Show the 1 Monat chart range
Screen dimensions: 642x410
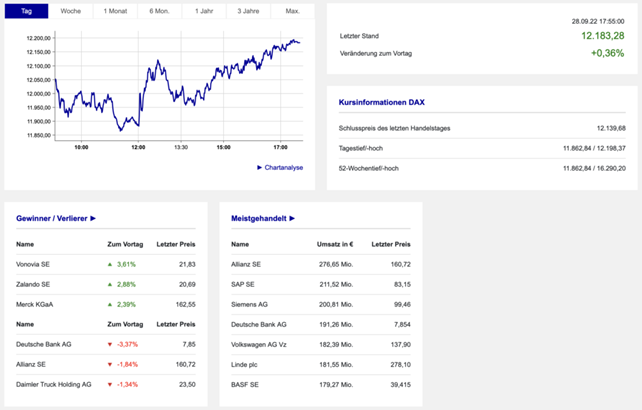pos(115,10)
